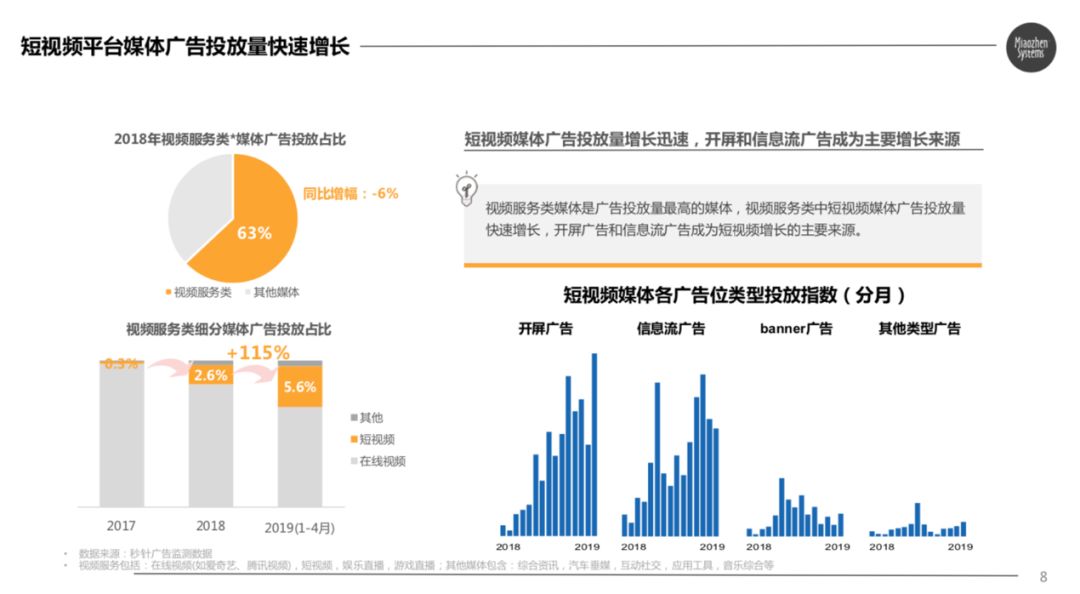Click the curved arrow between 2018 and 2019 bars
Screen dimensions: 1080x594
coord(255,375)
